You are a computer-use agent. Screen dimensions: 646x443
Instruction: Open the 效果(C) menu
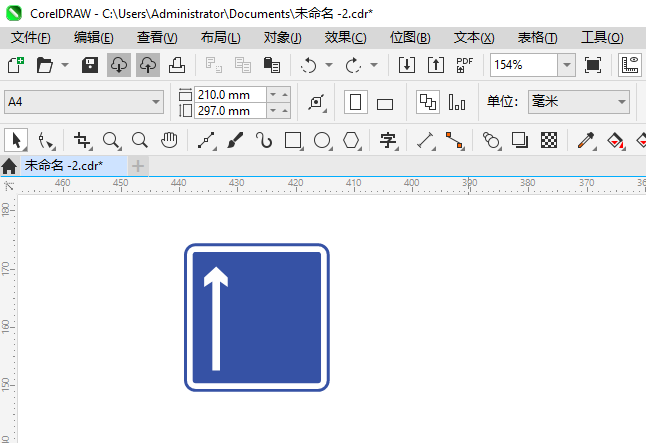pyautogui.click(x=345, y=38)
